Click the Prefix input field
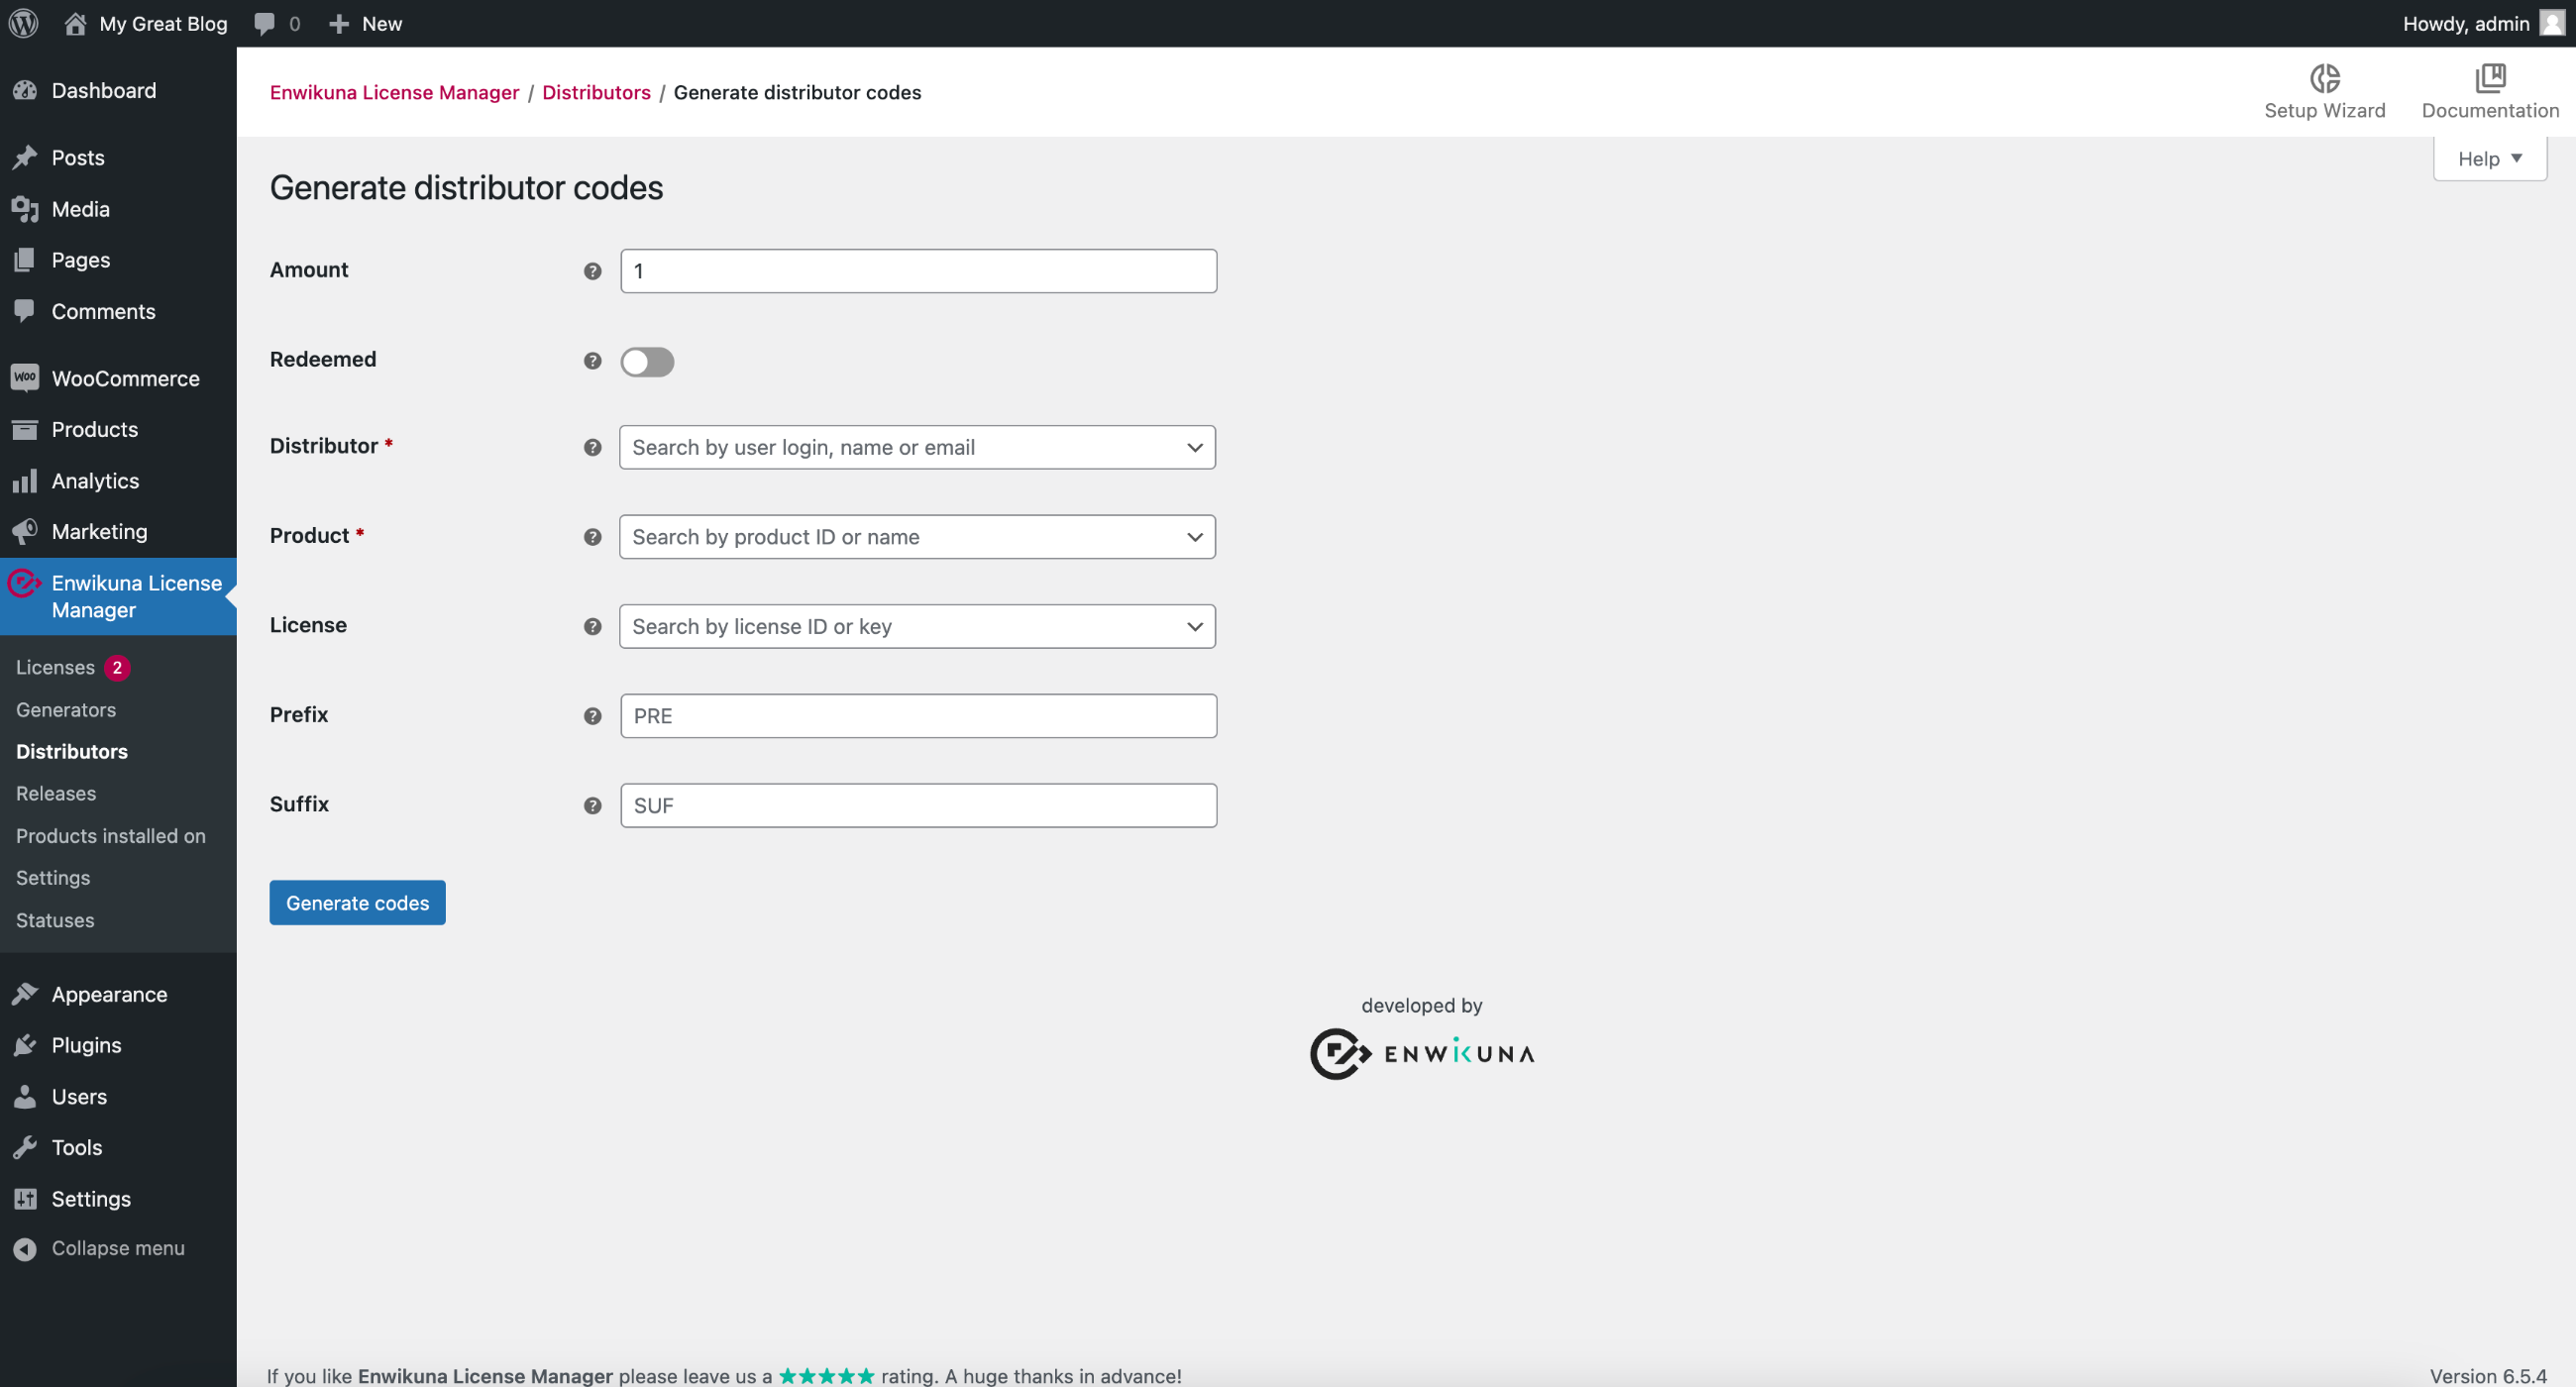The image size is (2576, 1387). [x=918, y=716]
